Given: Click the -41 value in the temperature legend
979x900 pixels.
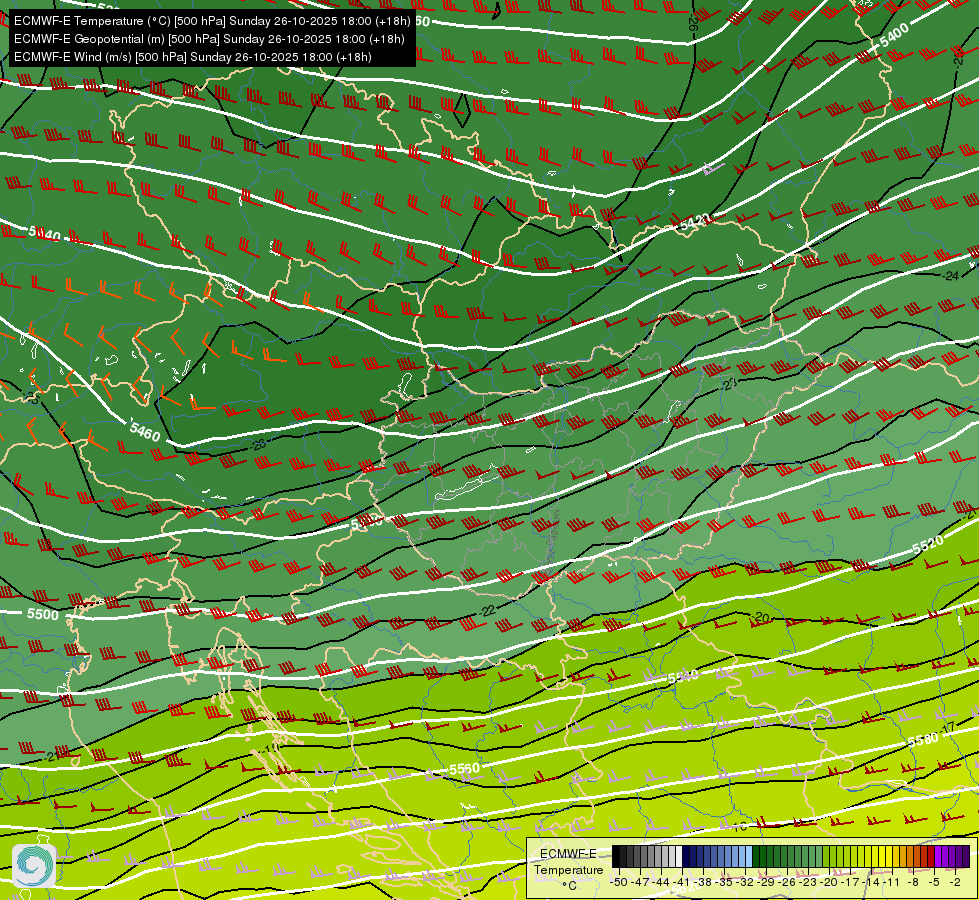Looking at the screenshot, I should (x=682, y=882).
